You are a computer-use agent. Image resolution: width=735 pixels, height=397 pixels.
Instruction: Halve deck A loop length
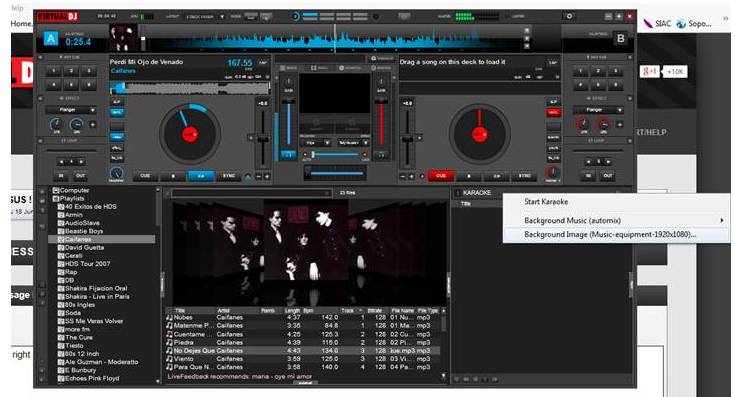point(62,162)
